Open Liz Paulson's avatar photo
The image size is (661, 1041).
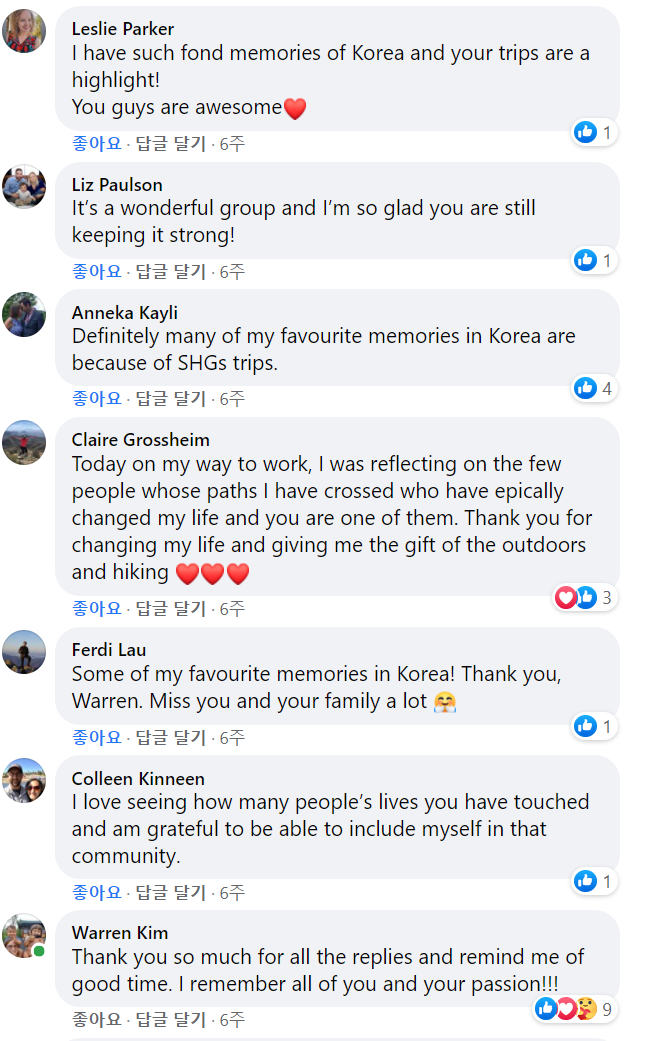(x=25, y=186)
